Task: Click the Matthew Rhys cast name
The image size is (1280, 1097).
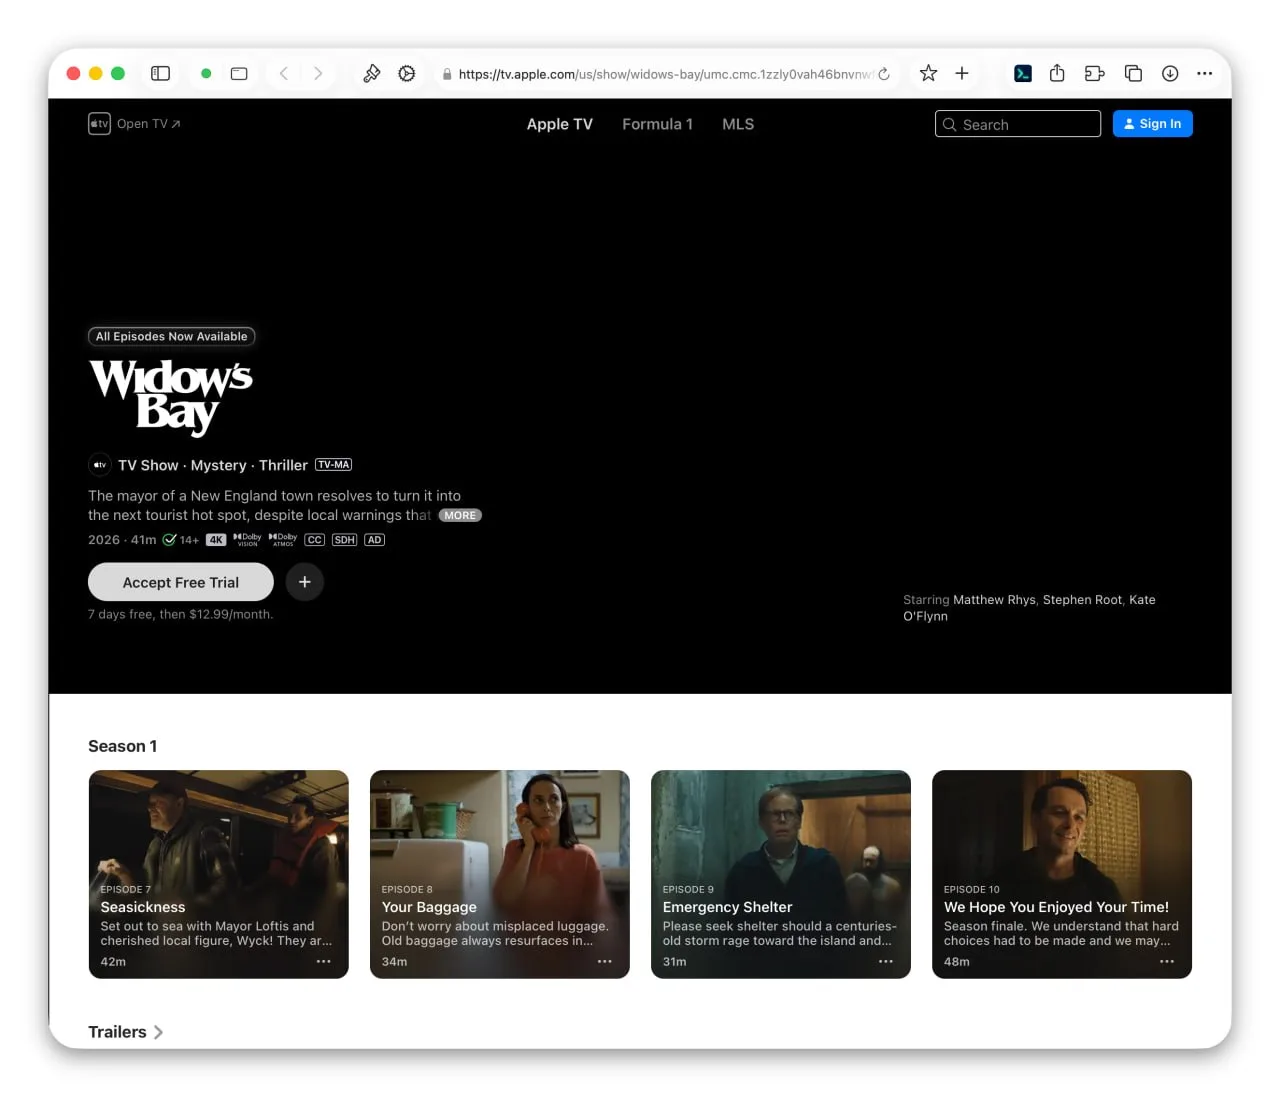Action: click(x=994, y=600)
